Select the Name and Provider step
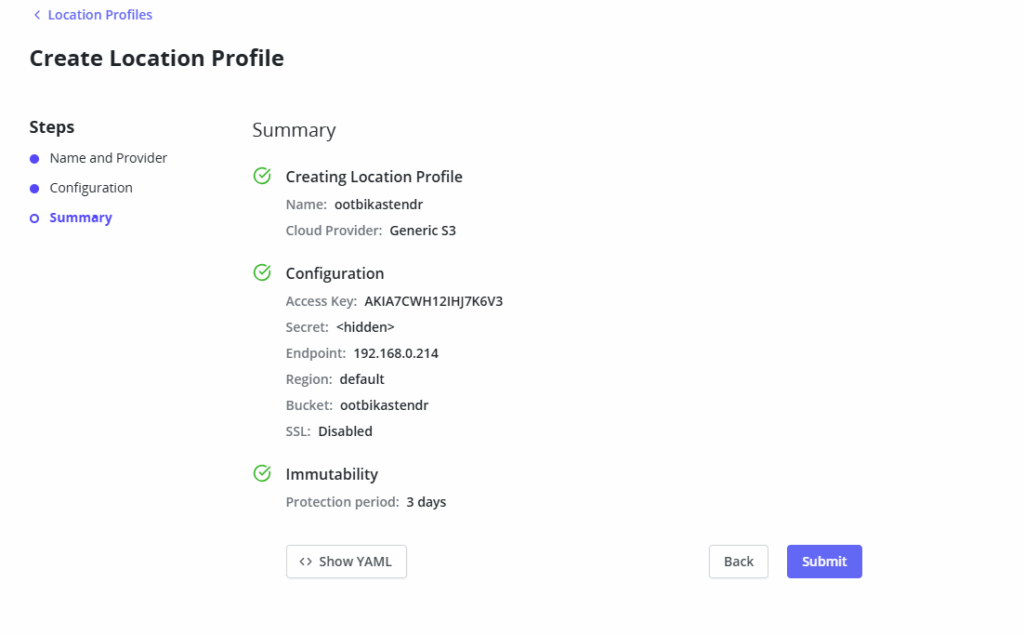 [x=107, y=157]
